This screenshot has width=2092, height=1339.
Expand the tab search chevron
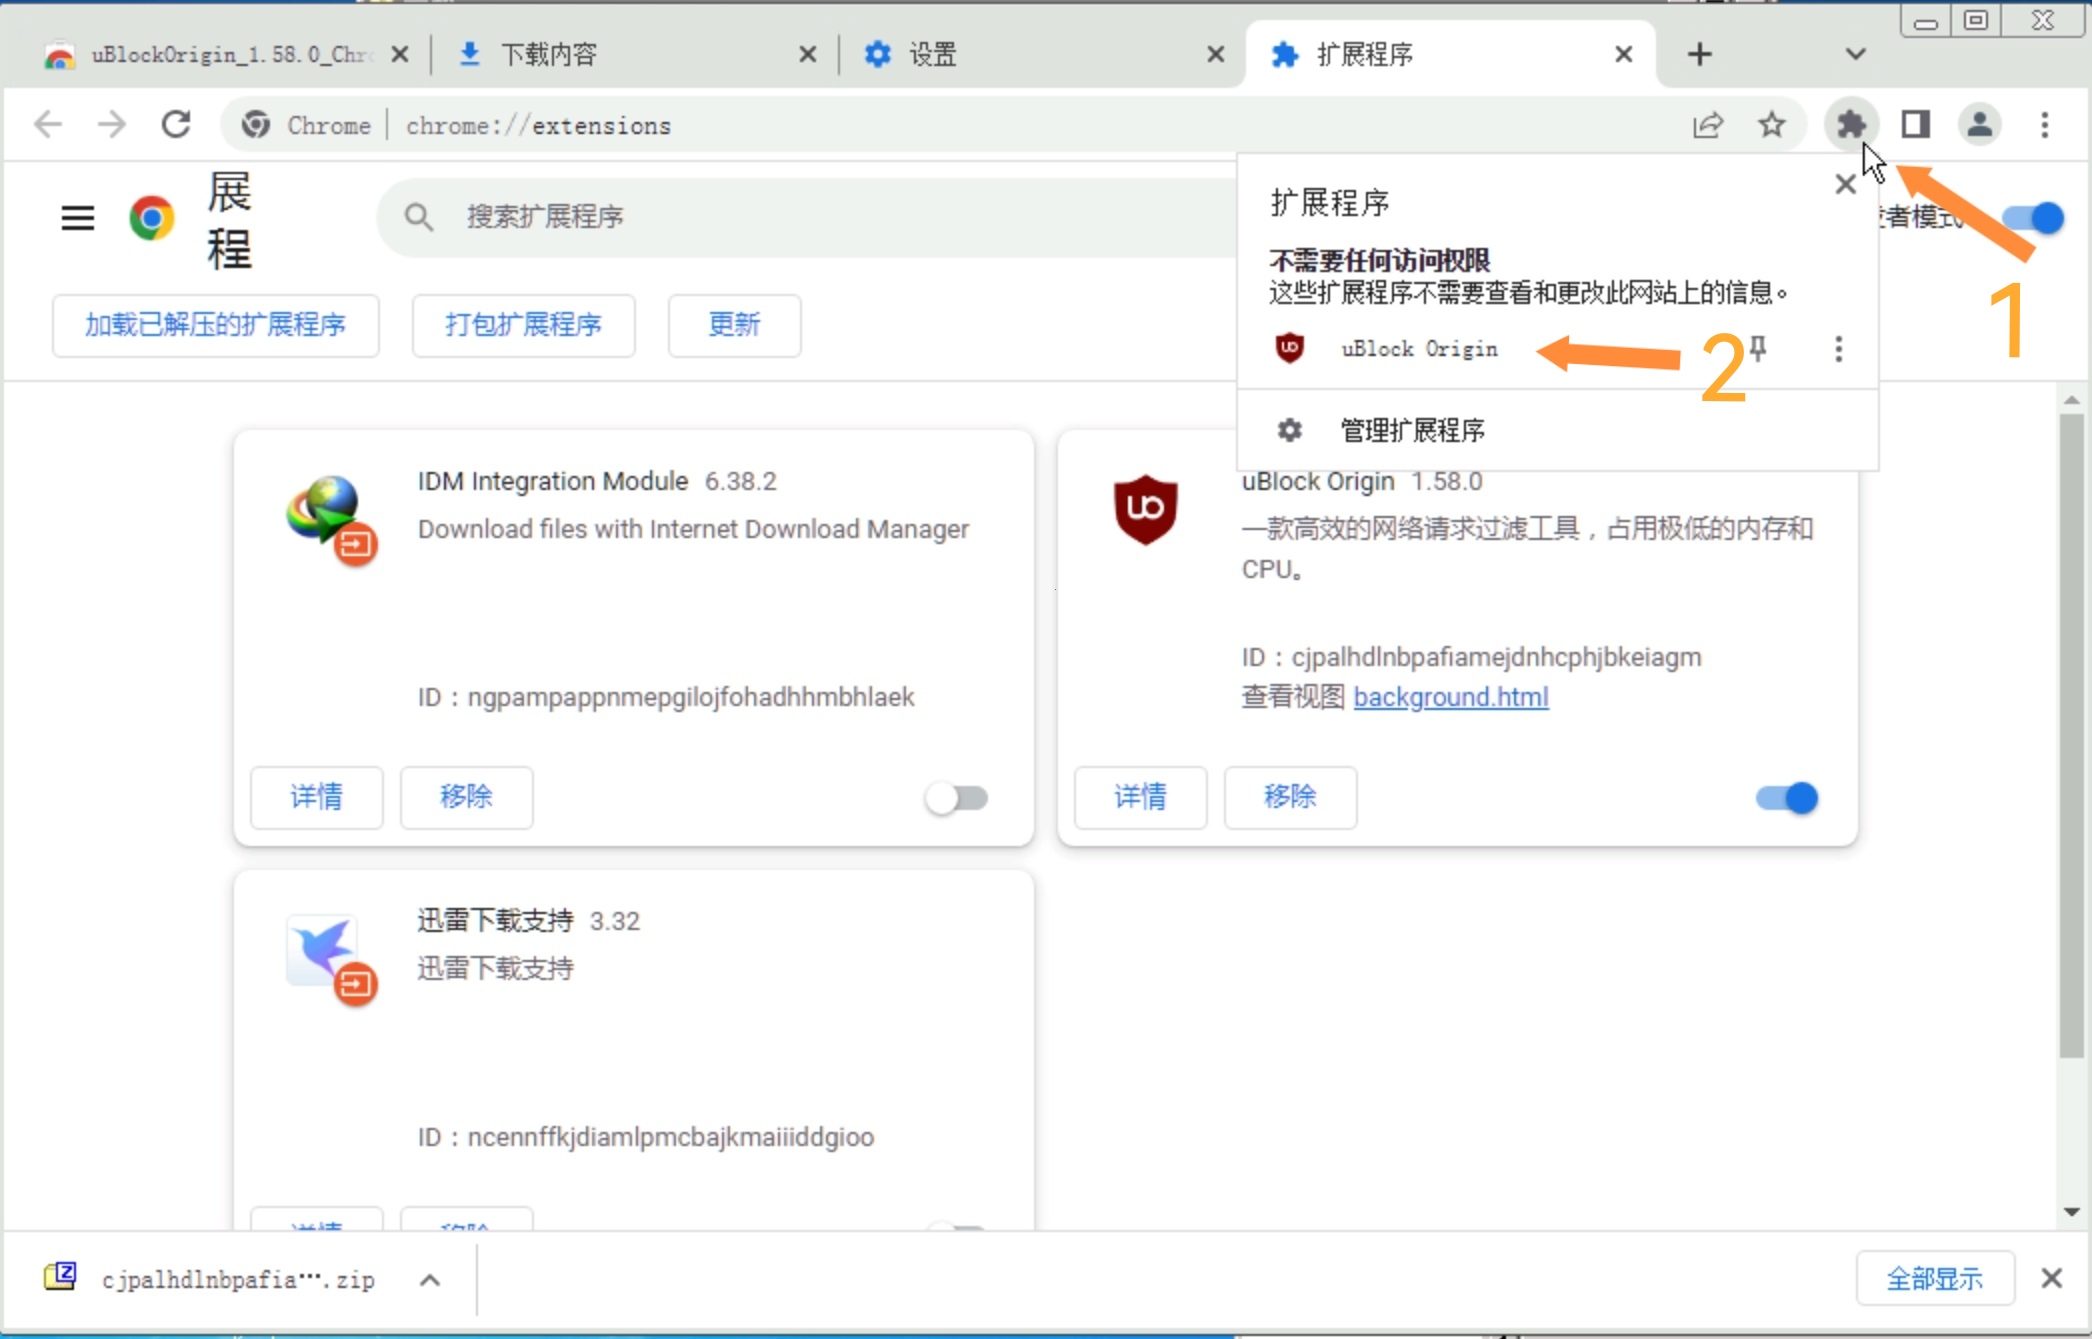pos(1855,54)
